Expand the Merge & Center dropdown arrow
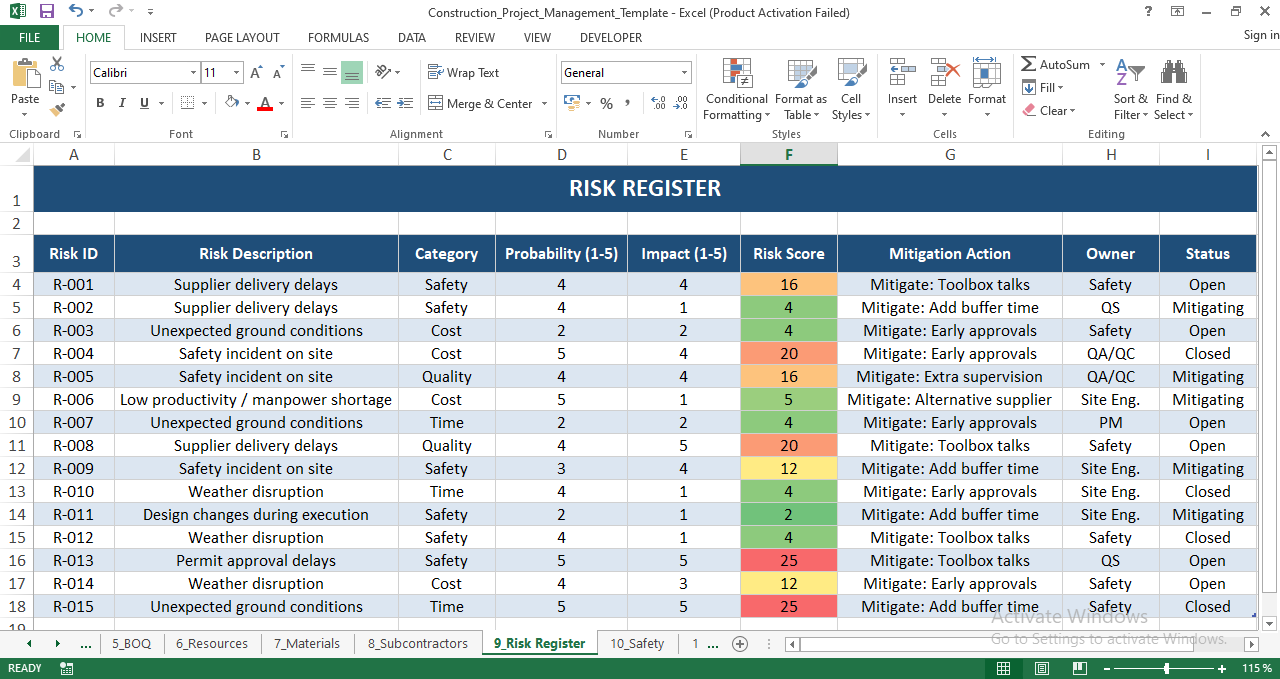Image resolution: width=1280 pixels, height=679 pixels. pyautogui.click(x=544, y=103)
